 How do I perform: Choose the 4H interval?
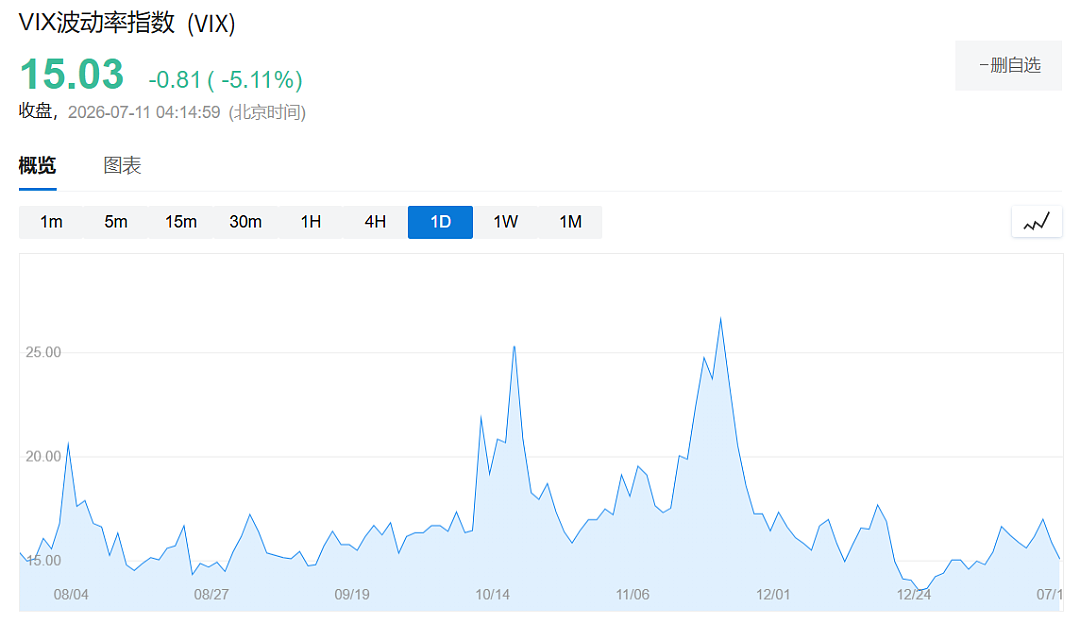click(x=375, y=222)
